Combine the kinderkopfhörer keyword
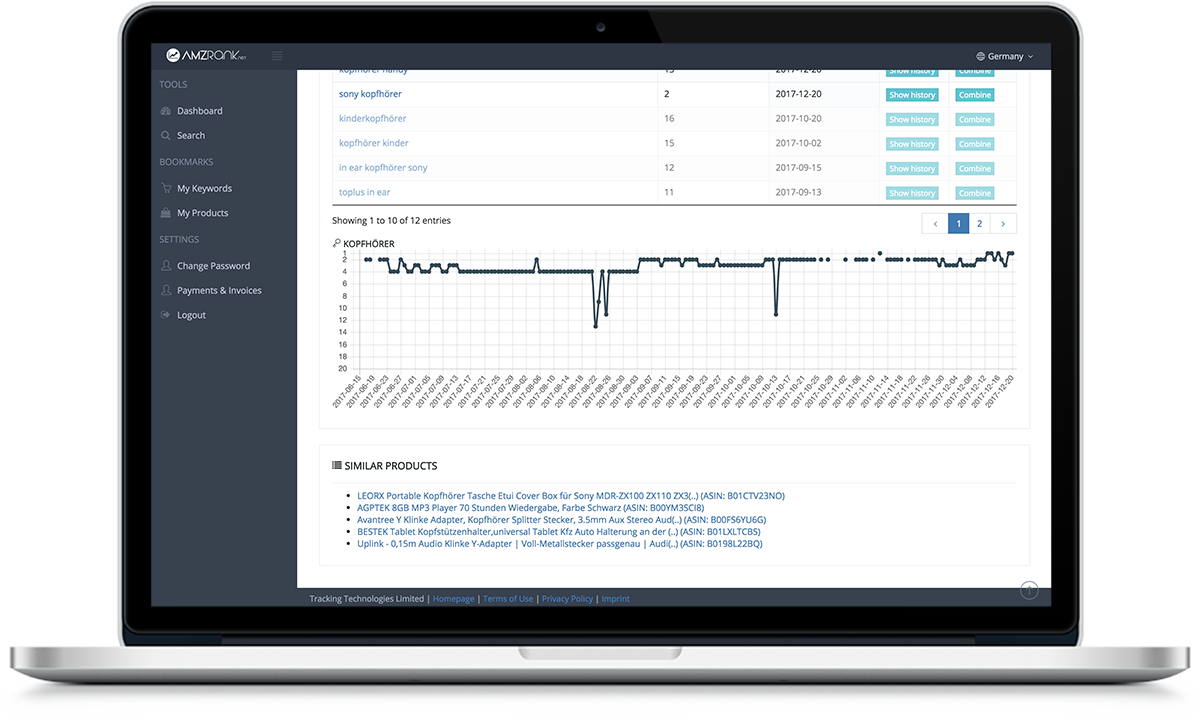The width and height of the screenshot is (1200, 725). click(974, 119)
